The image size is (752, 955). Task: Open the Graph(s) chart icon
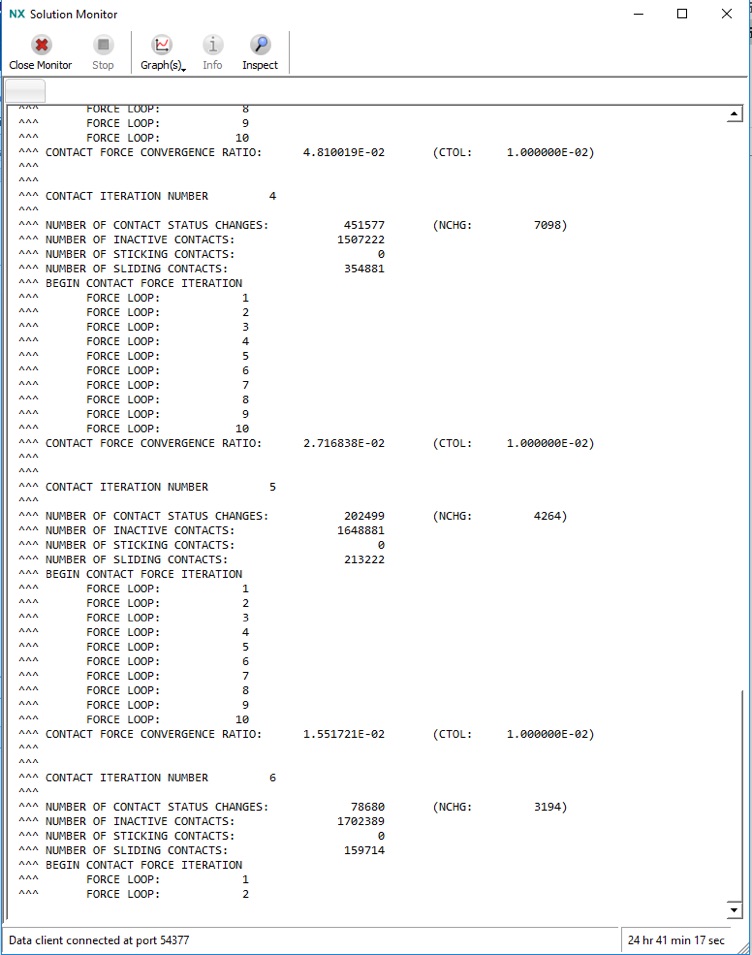click(161, 45)
